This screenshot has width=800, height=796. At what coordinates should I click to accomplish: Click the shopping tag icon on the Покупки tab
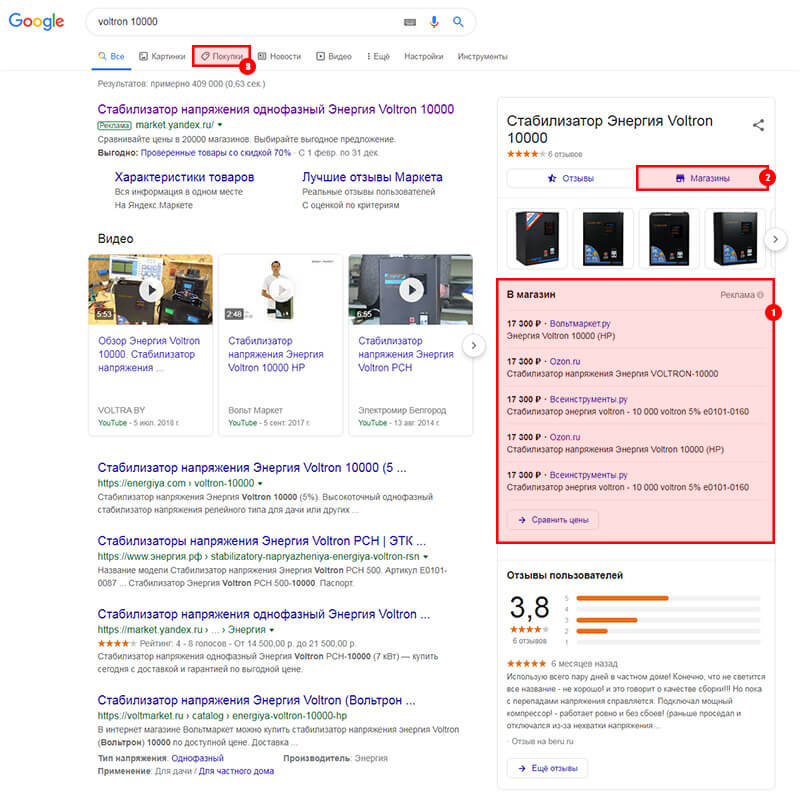click(204, 55)
